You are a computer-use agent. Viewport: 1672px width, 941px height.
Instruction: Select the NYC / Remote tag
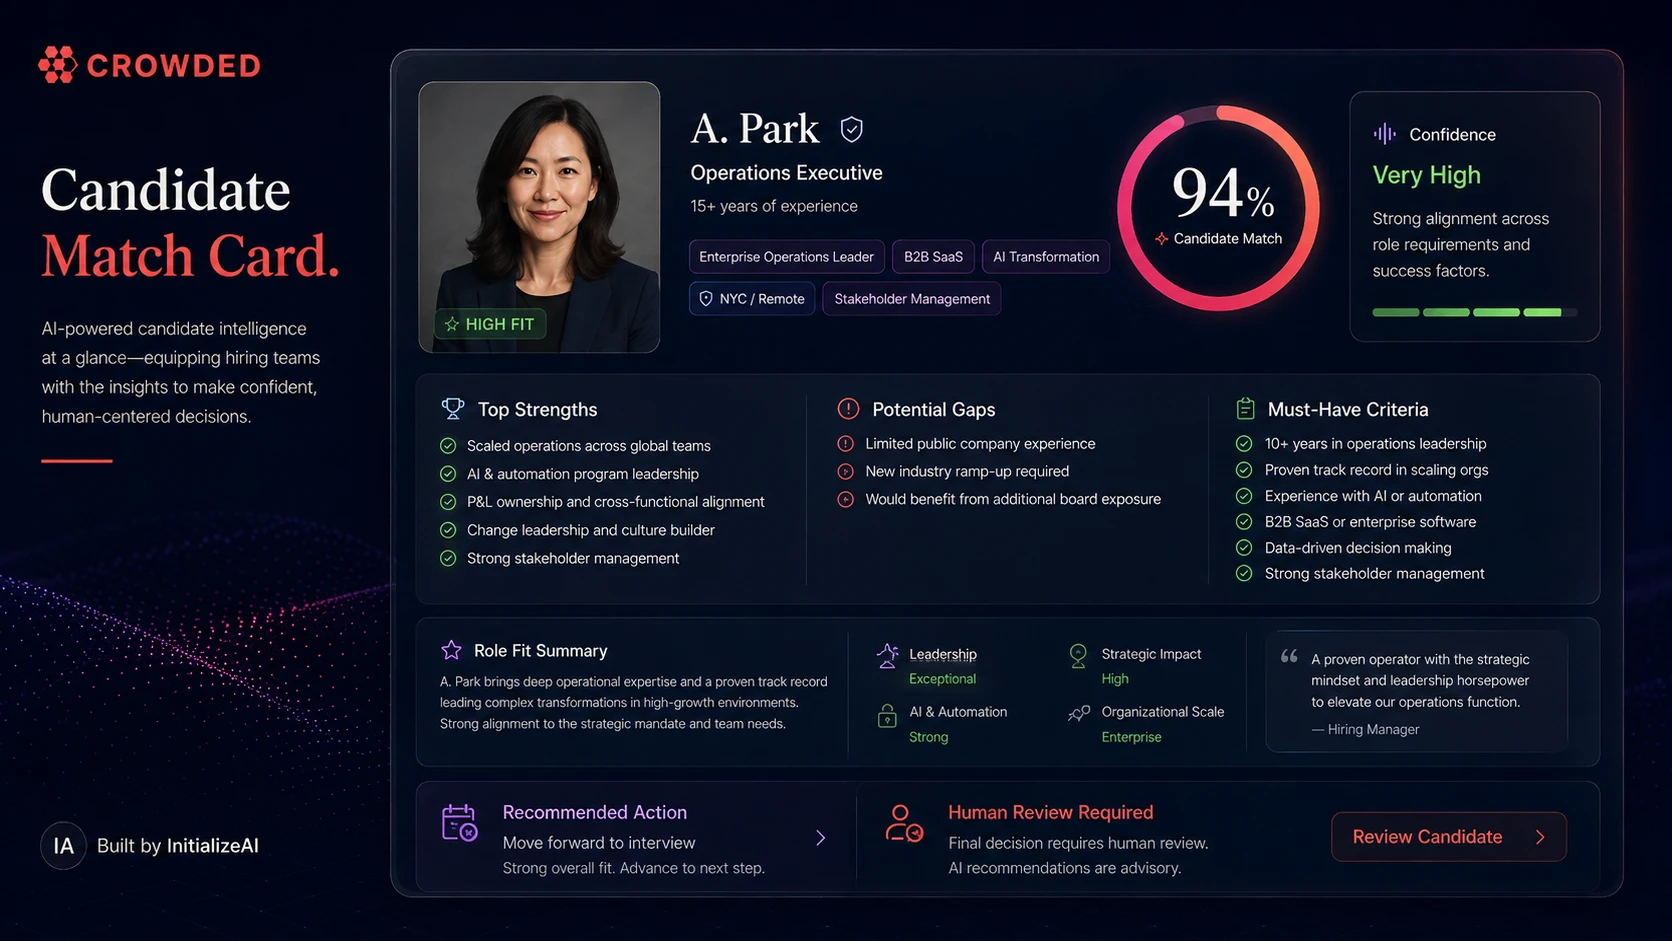click(x=752, y=299)
